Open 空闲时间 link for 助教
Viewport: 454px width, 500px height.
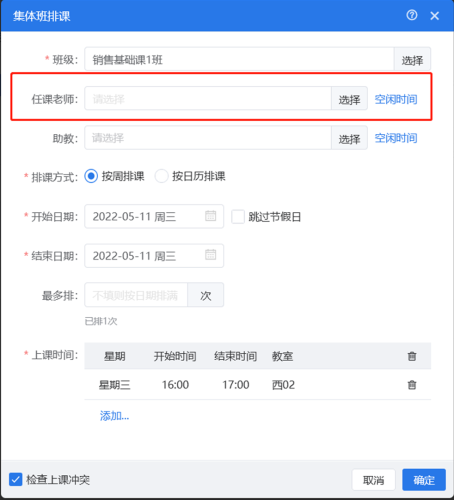tap(396, 138)
